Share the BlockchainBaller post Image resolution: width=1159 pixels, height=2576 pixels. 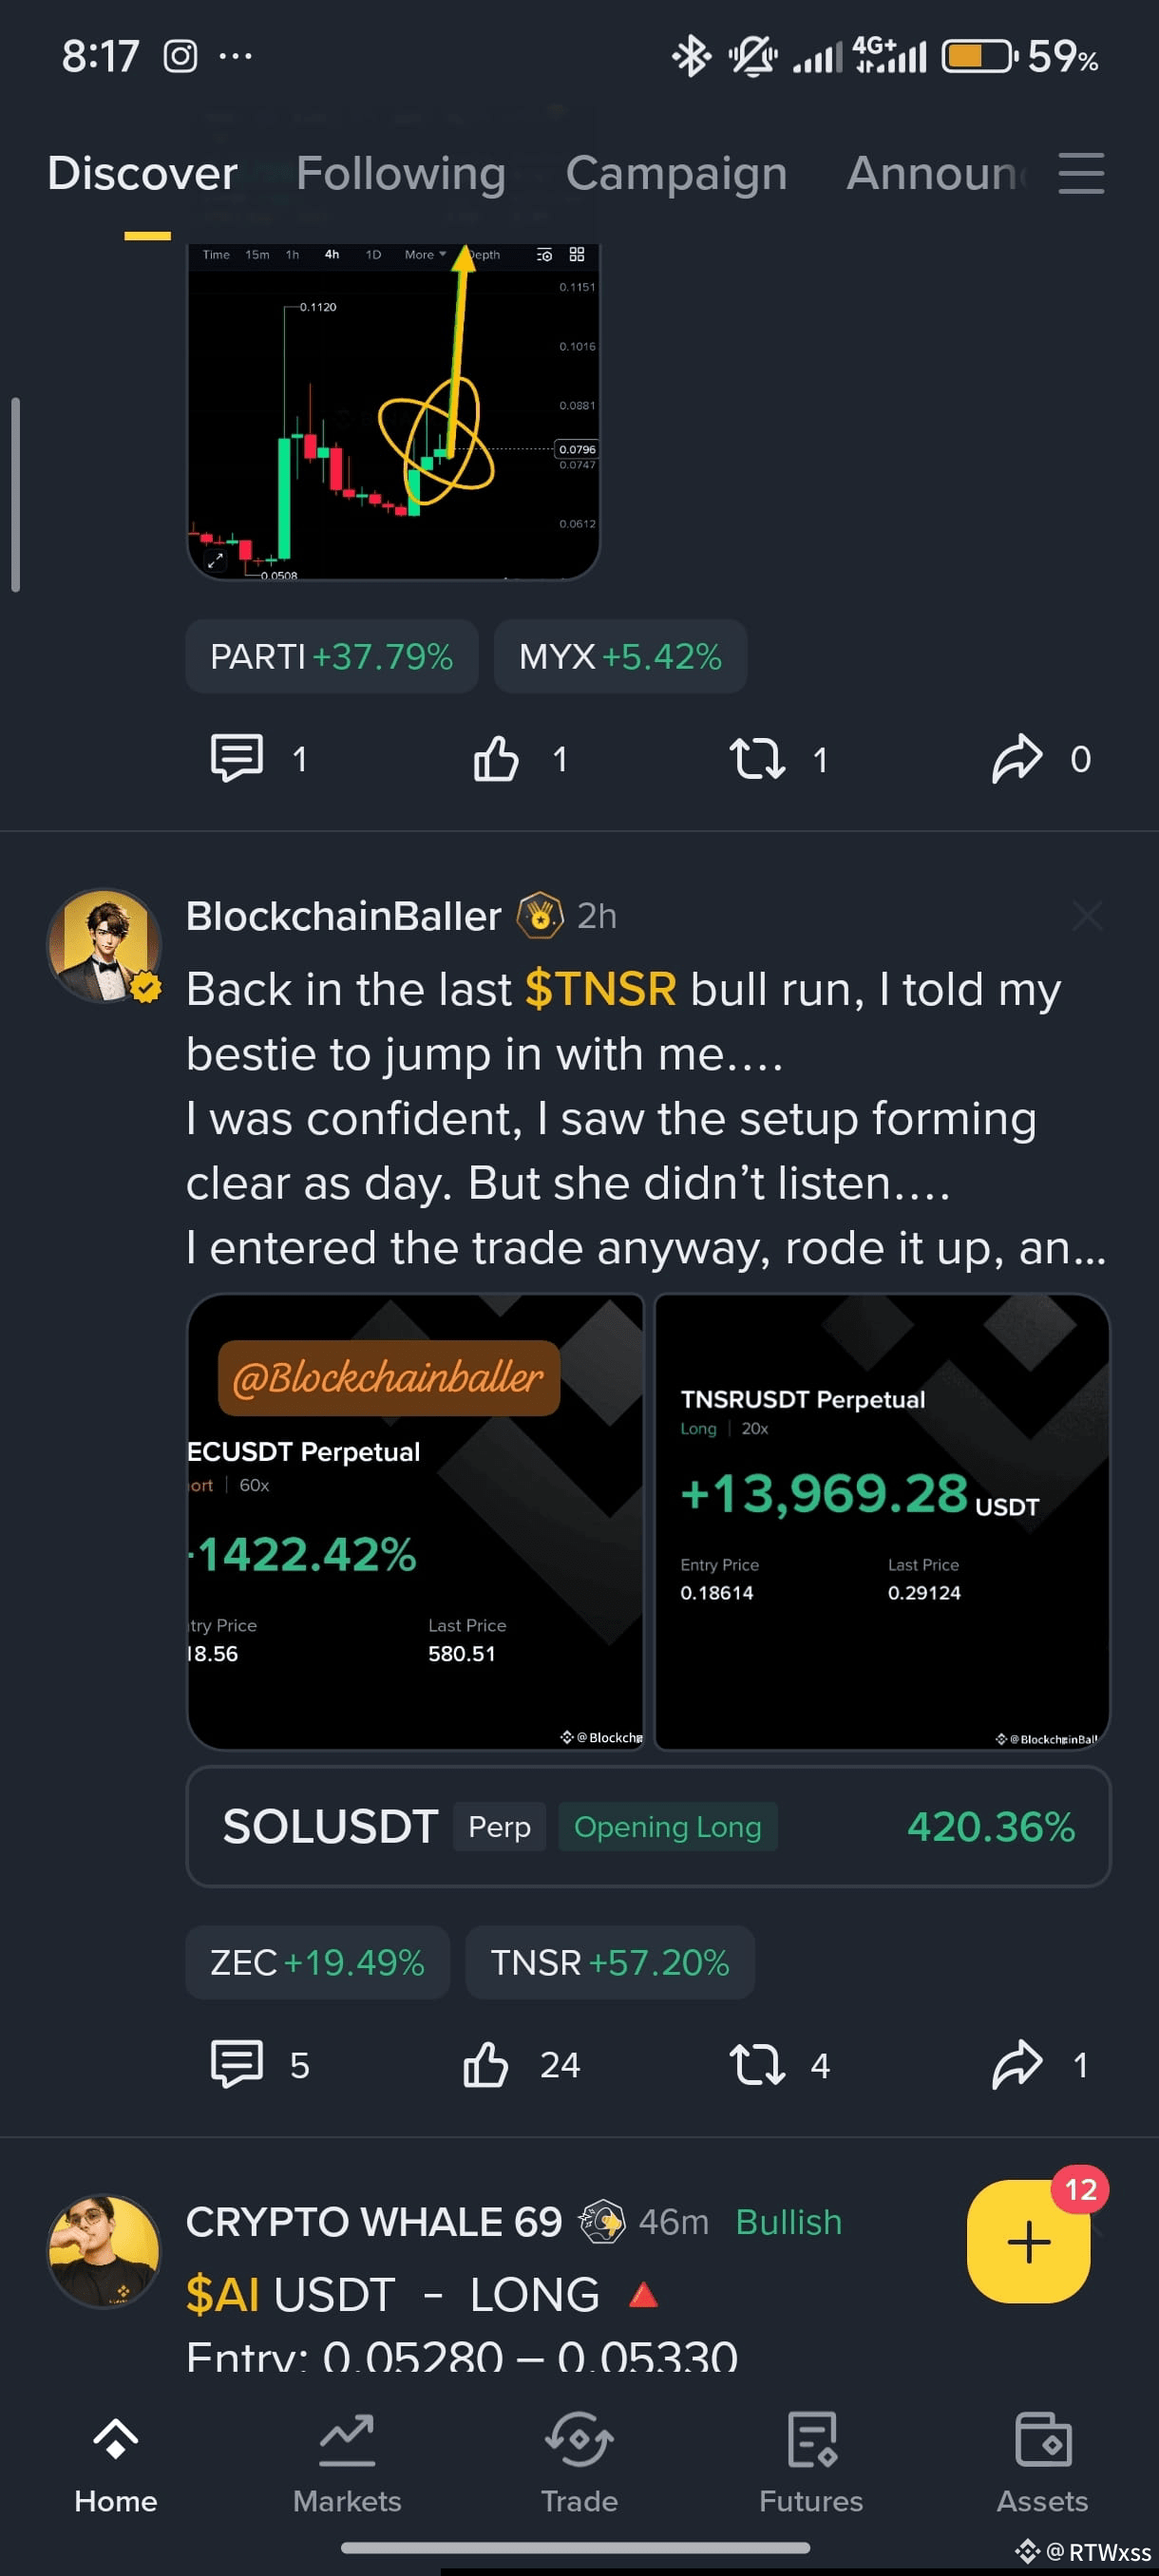1017,2064
